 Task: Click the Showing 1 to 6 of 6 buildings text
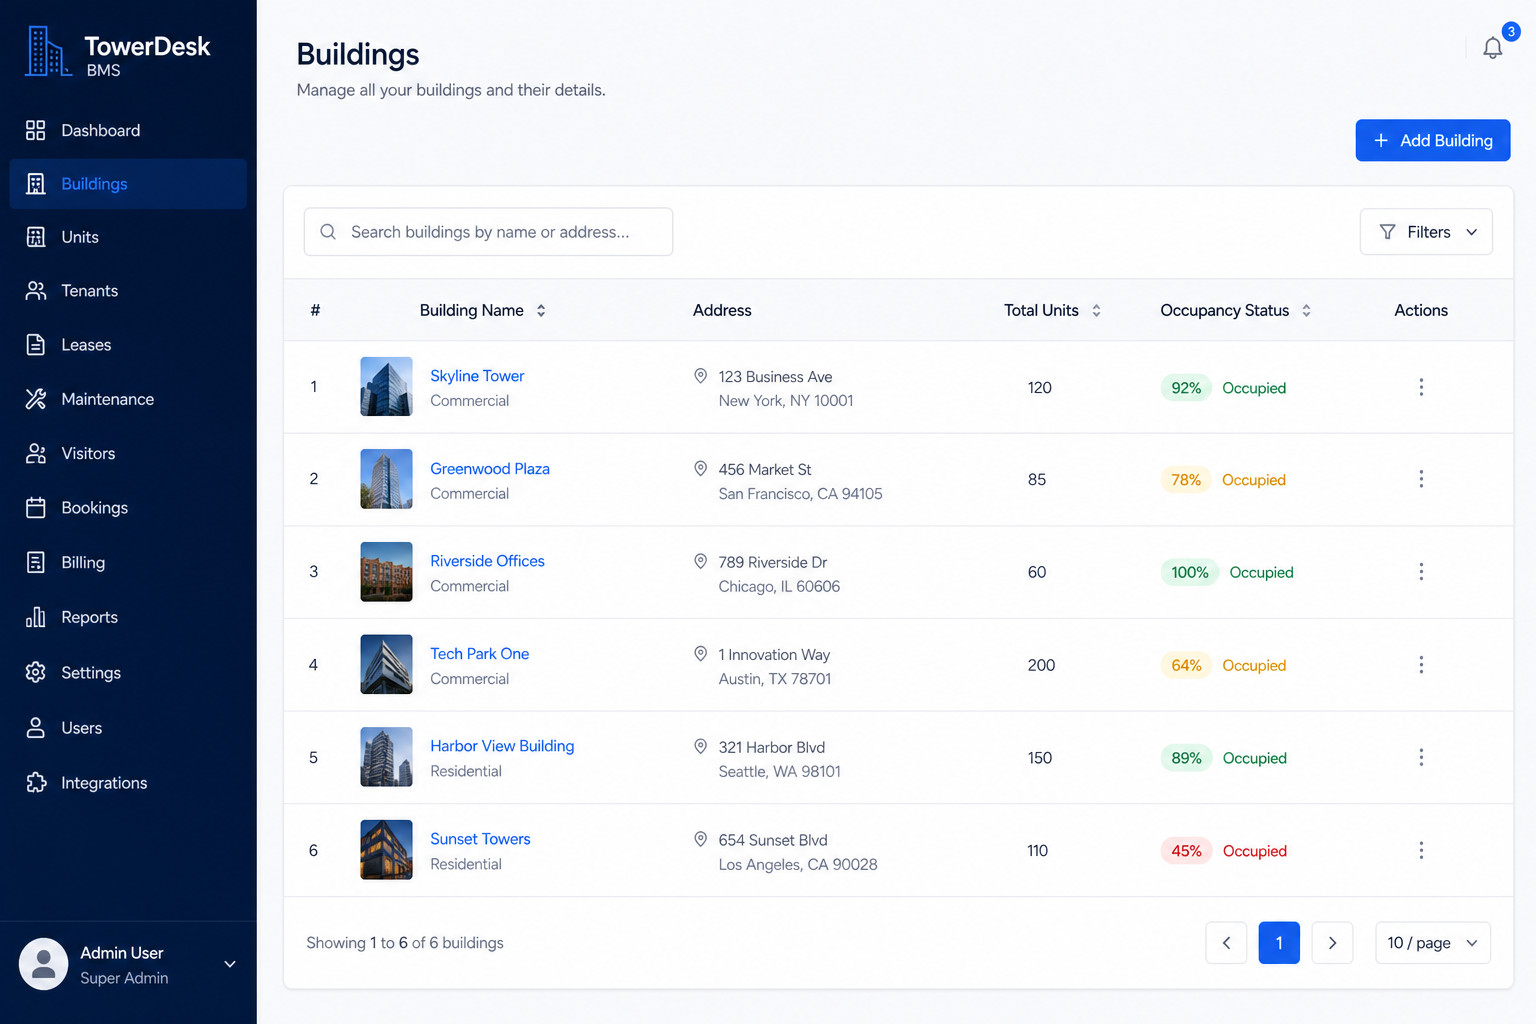click(x=405, y=943)
